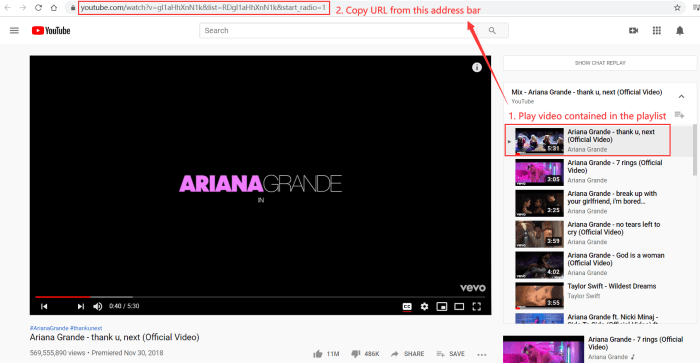Click the SHARE button
The height and width of the screenshot is (363, 700).
[408, 354]
